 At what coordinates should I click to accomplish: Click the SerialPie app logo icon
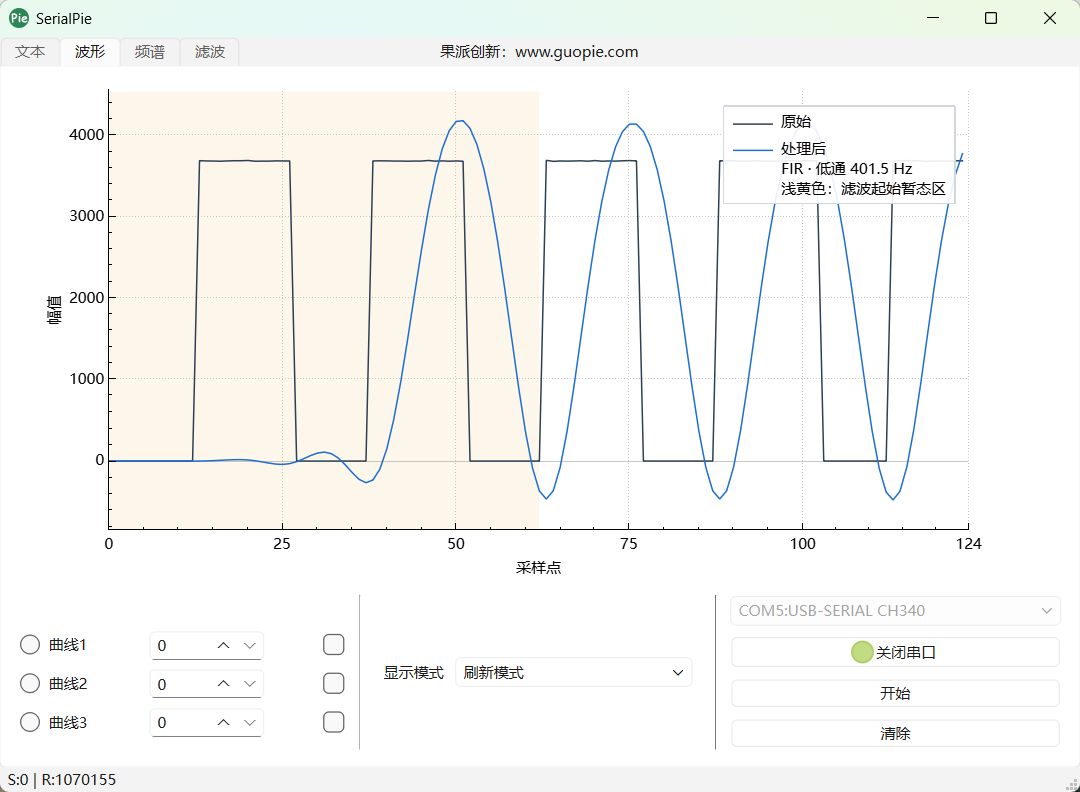pos(19,19)
